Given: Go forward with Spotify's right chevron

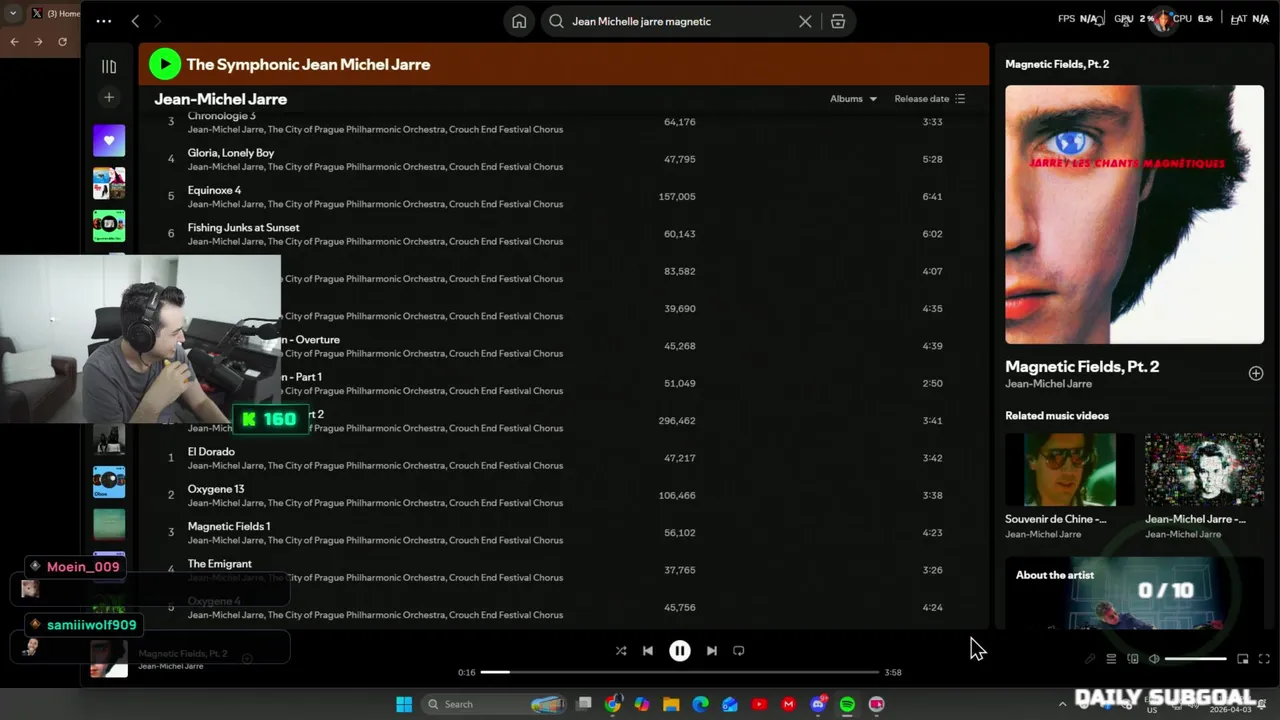Looking at the screenshot, I should click(157, 21).
